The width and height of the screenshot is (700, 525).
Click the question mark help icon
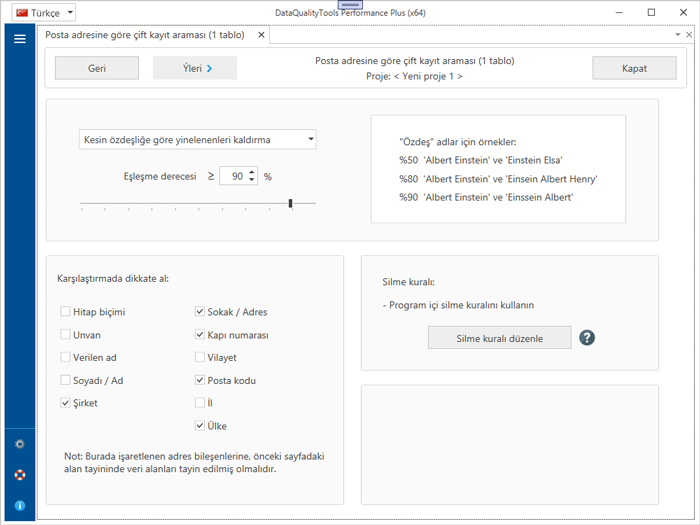point(587,338)
